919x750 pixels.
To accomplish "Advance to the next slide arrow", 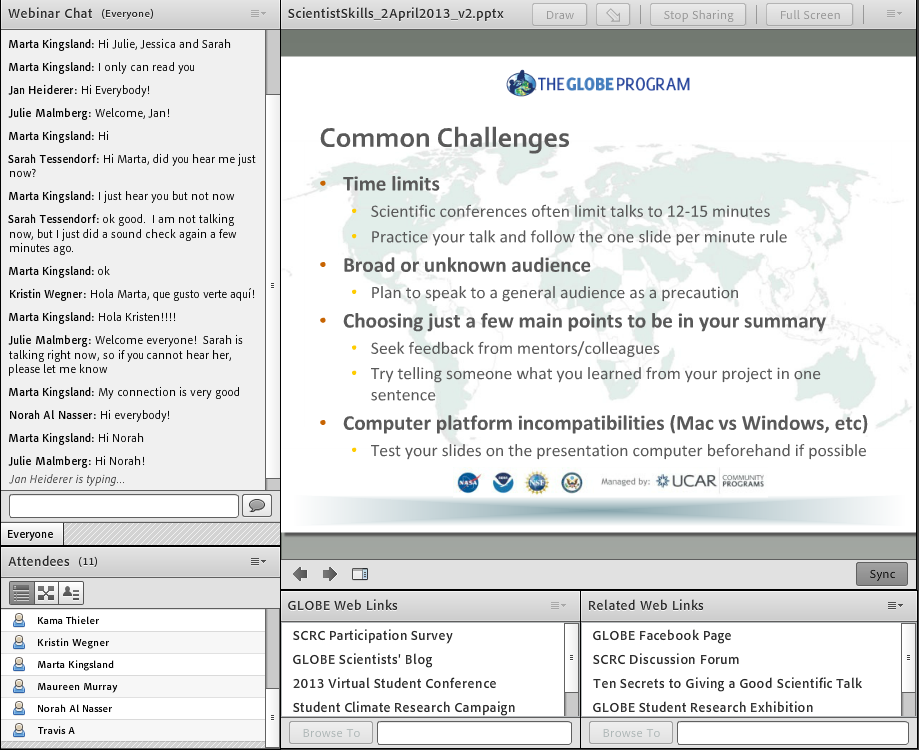I will click(x=330, y=574).
